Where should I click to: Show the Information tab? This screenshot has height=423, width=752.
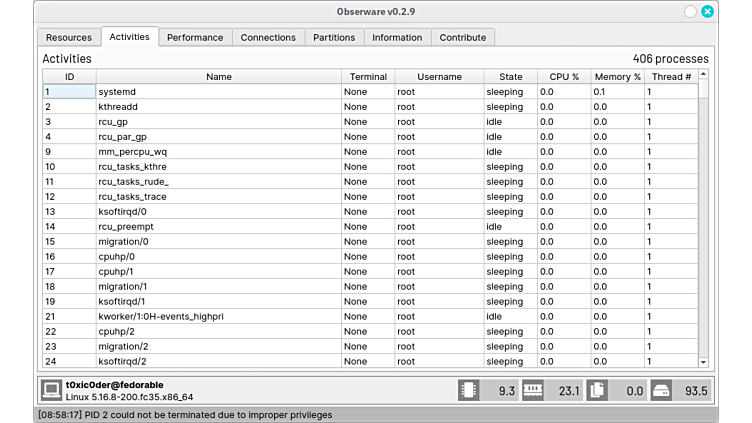tap(397, 37)
